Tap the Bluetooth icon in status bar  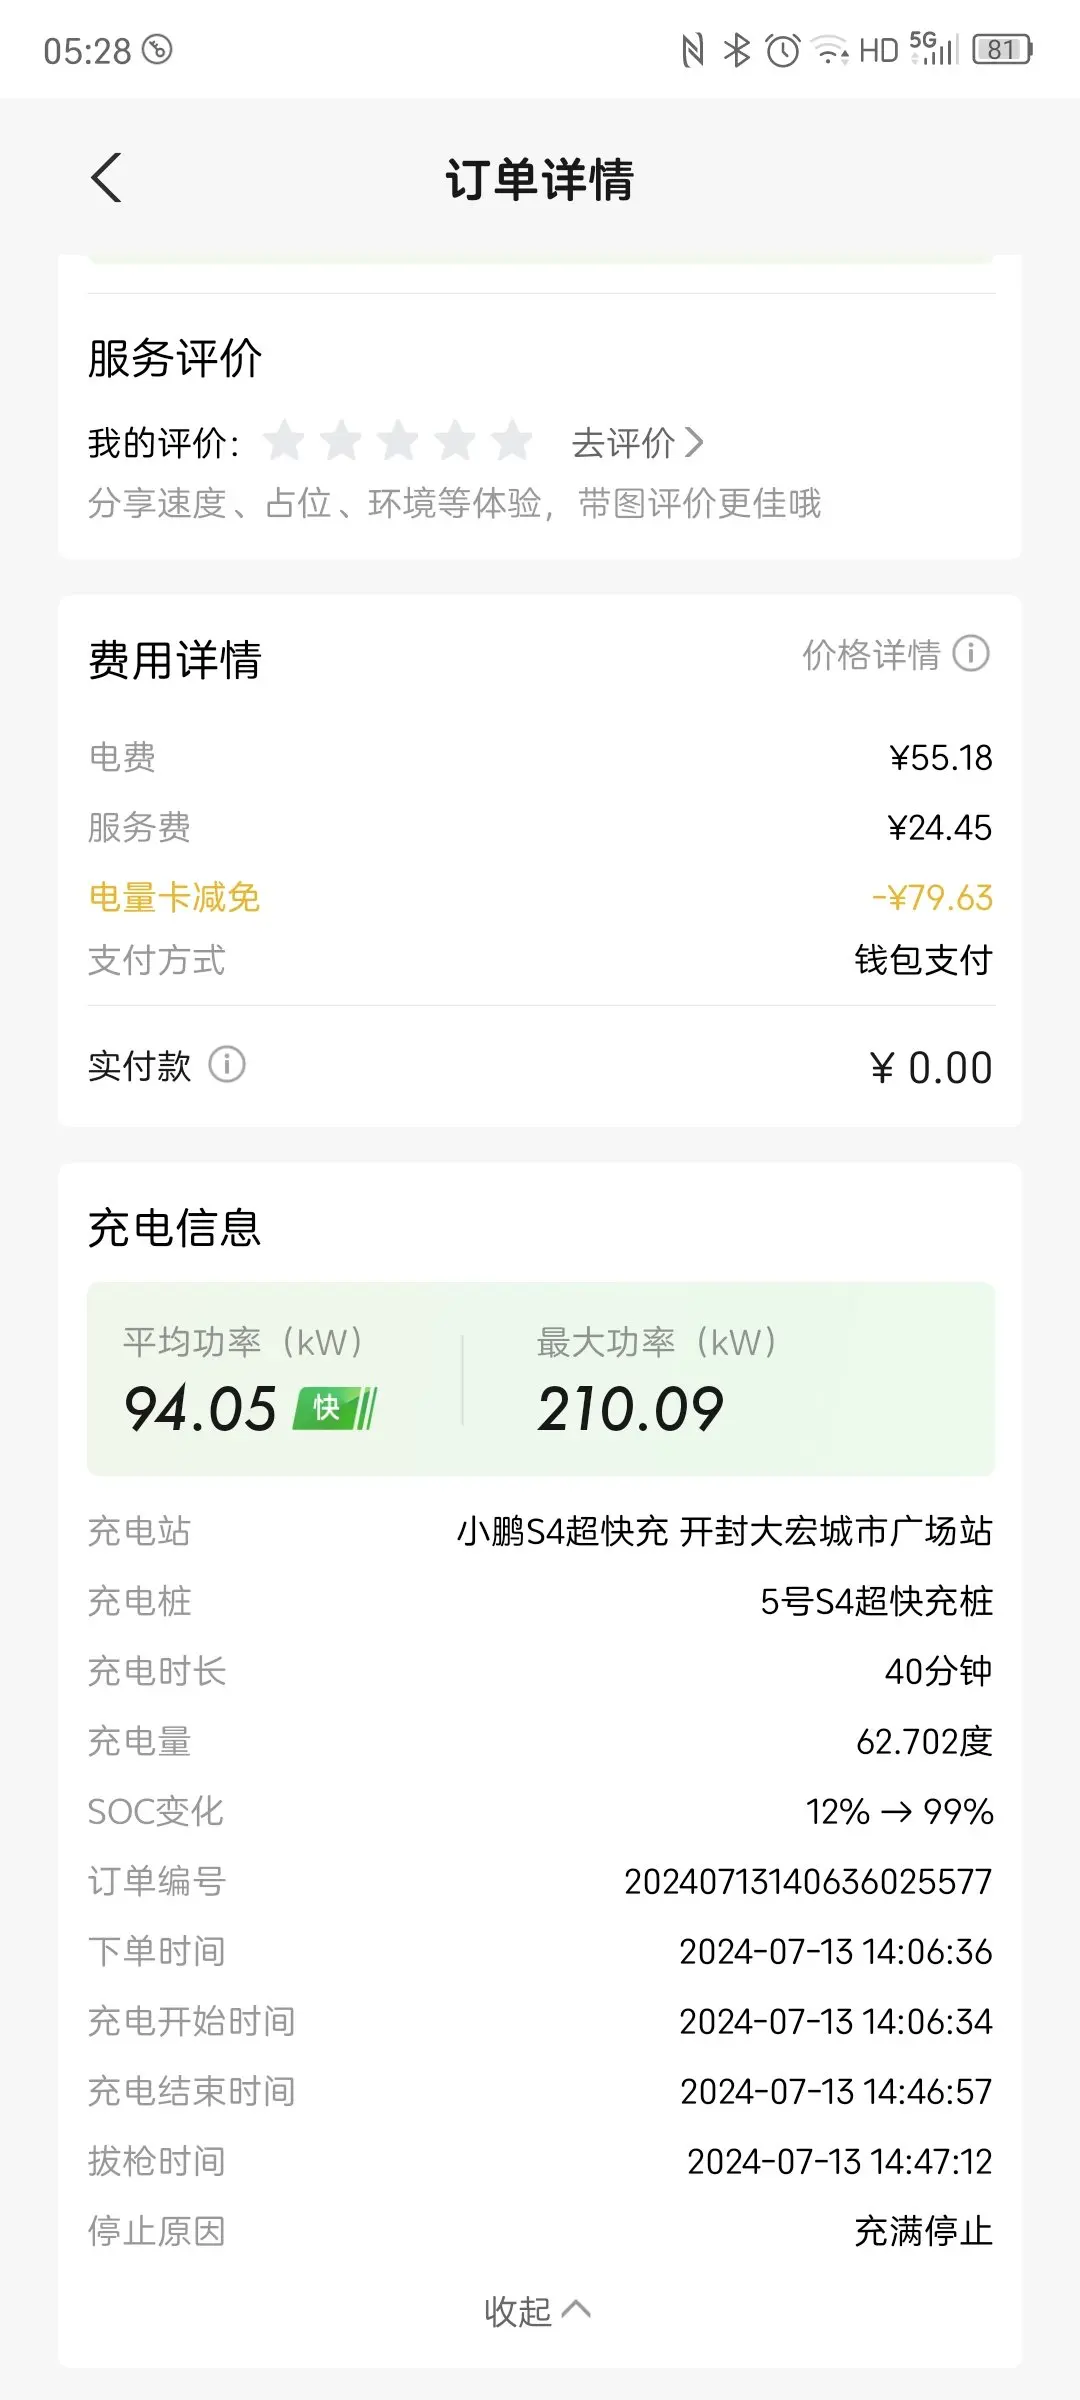[x=737, y=49]
